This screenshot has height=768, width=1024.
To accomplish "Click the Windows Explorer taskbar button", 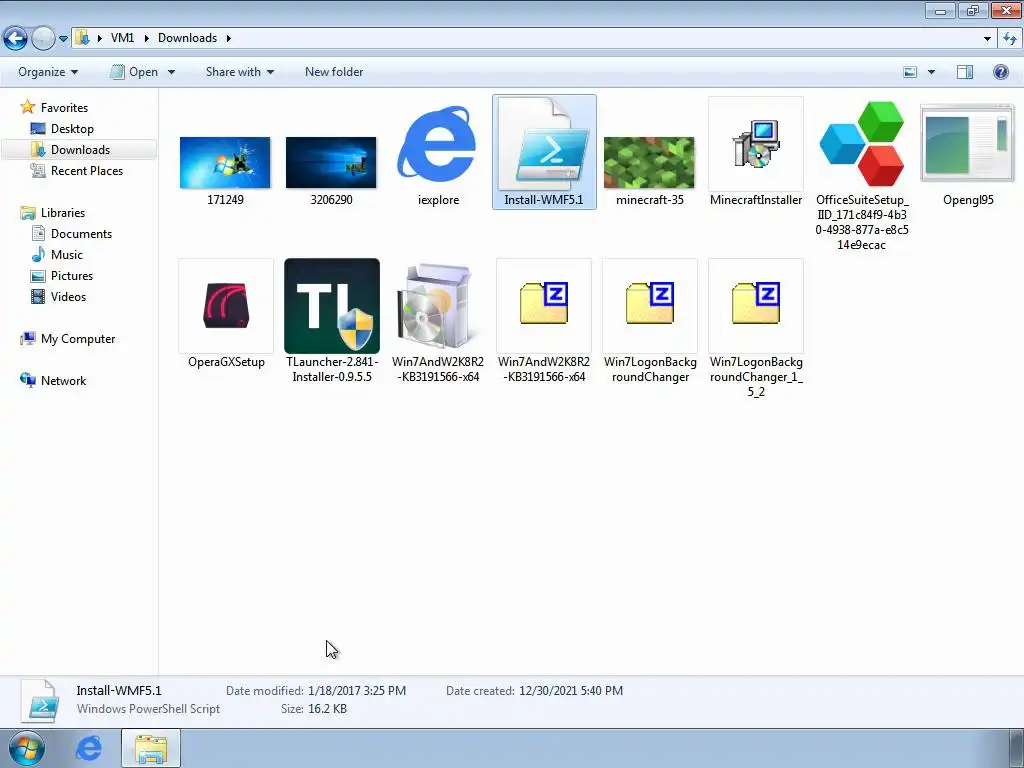I will tap(151, 748).
